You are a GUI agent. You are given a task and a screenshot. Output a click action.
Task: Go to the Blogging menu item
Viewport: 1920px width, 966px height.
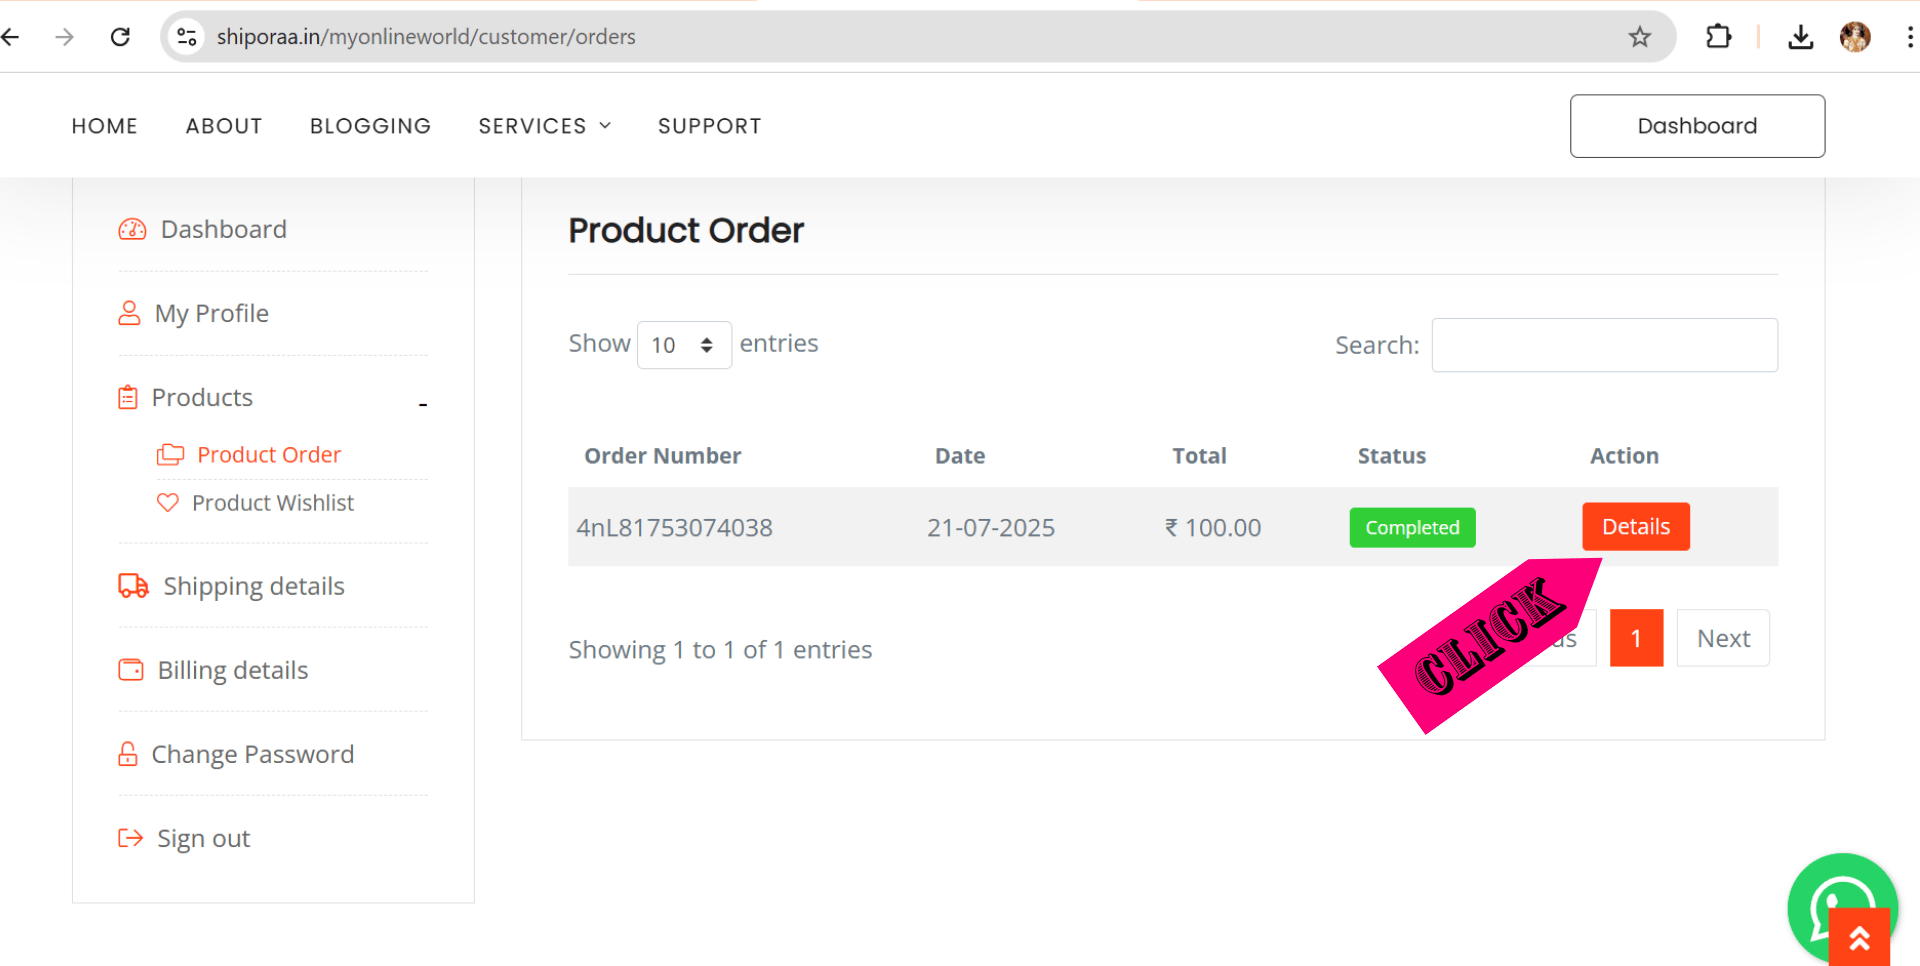point(370,126)
